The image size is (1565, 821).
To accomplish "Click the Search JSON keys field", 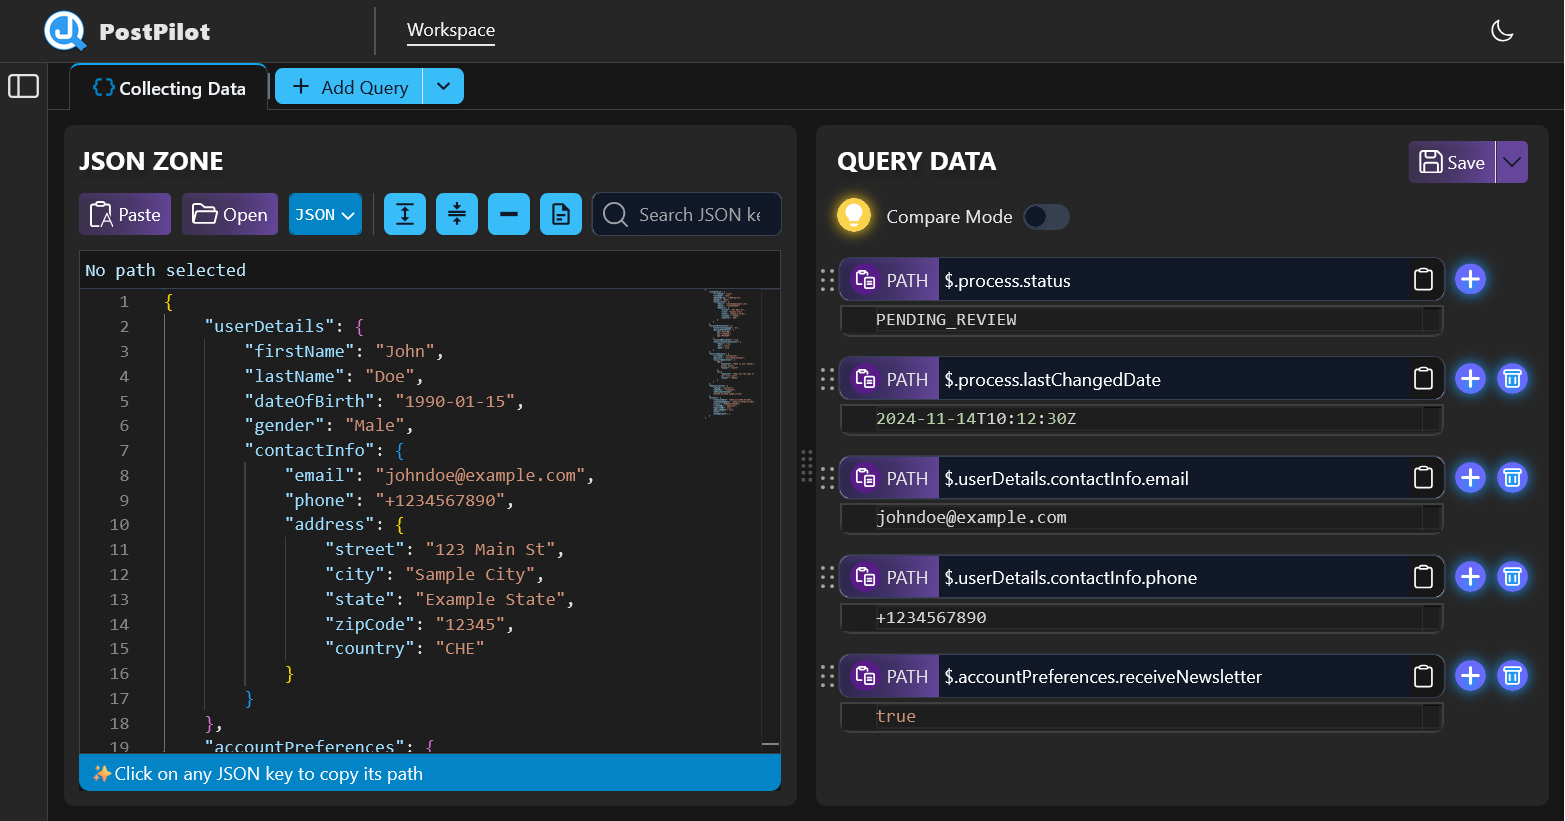I will tap(687, 214).
